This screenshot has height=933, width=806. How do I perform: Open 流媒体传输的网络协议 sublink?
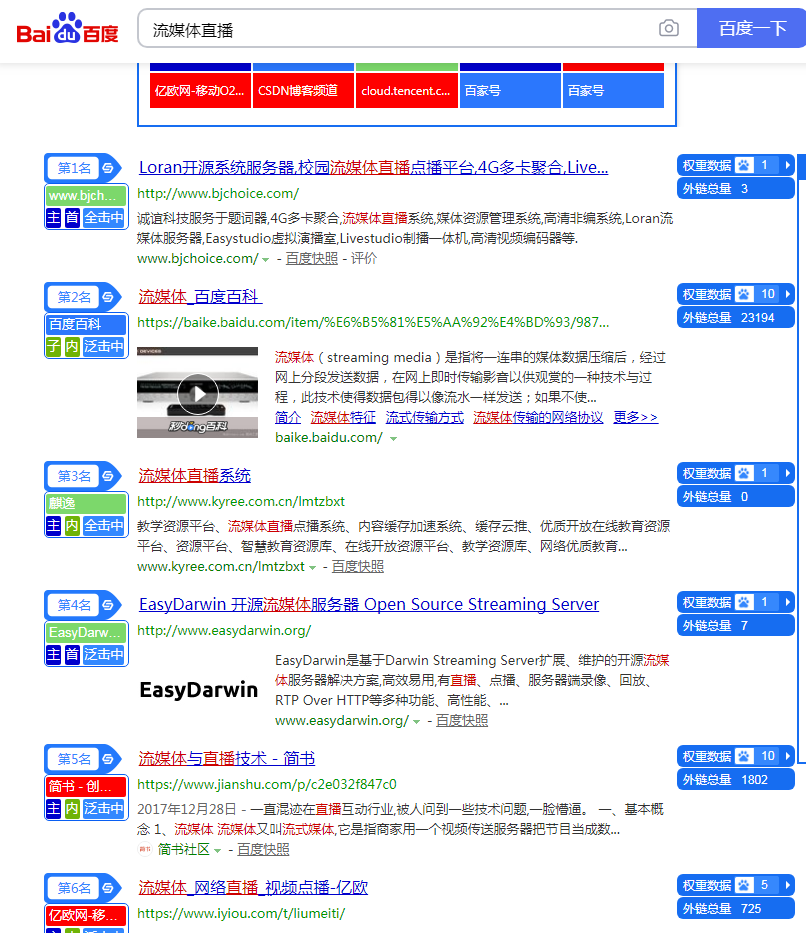[x=538, y=418]
